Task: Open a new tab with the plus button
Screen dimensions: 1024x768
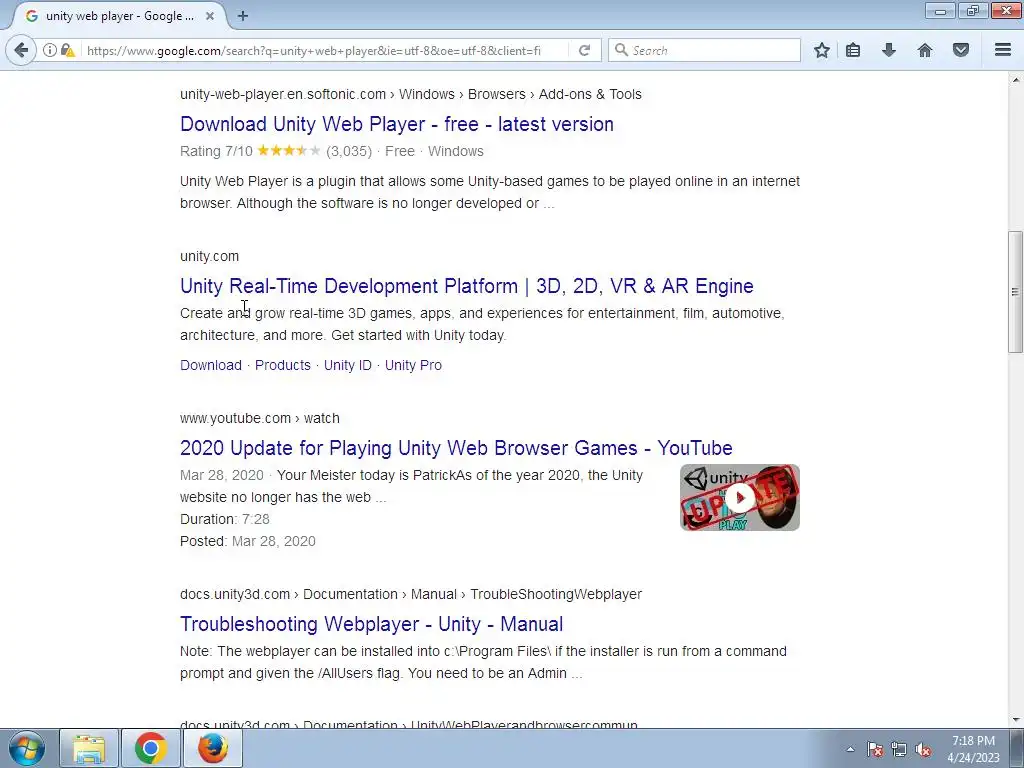Action: (x=243, y=16)
